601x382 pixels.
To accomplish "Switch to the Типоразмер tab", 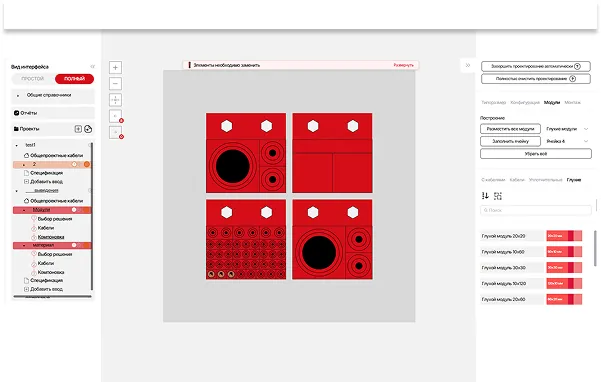I will [494, 103].
